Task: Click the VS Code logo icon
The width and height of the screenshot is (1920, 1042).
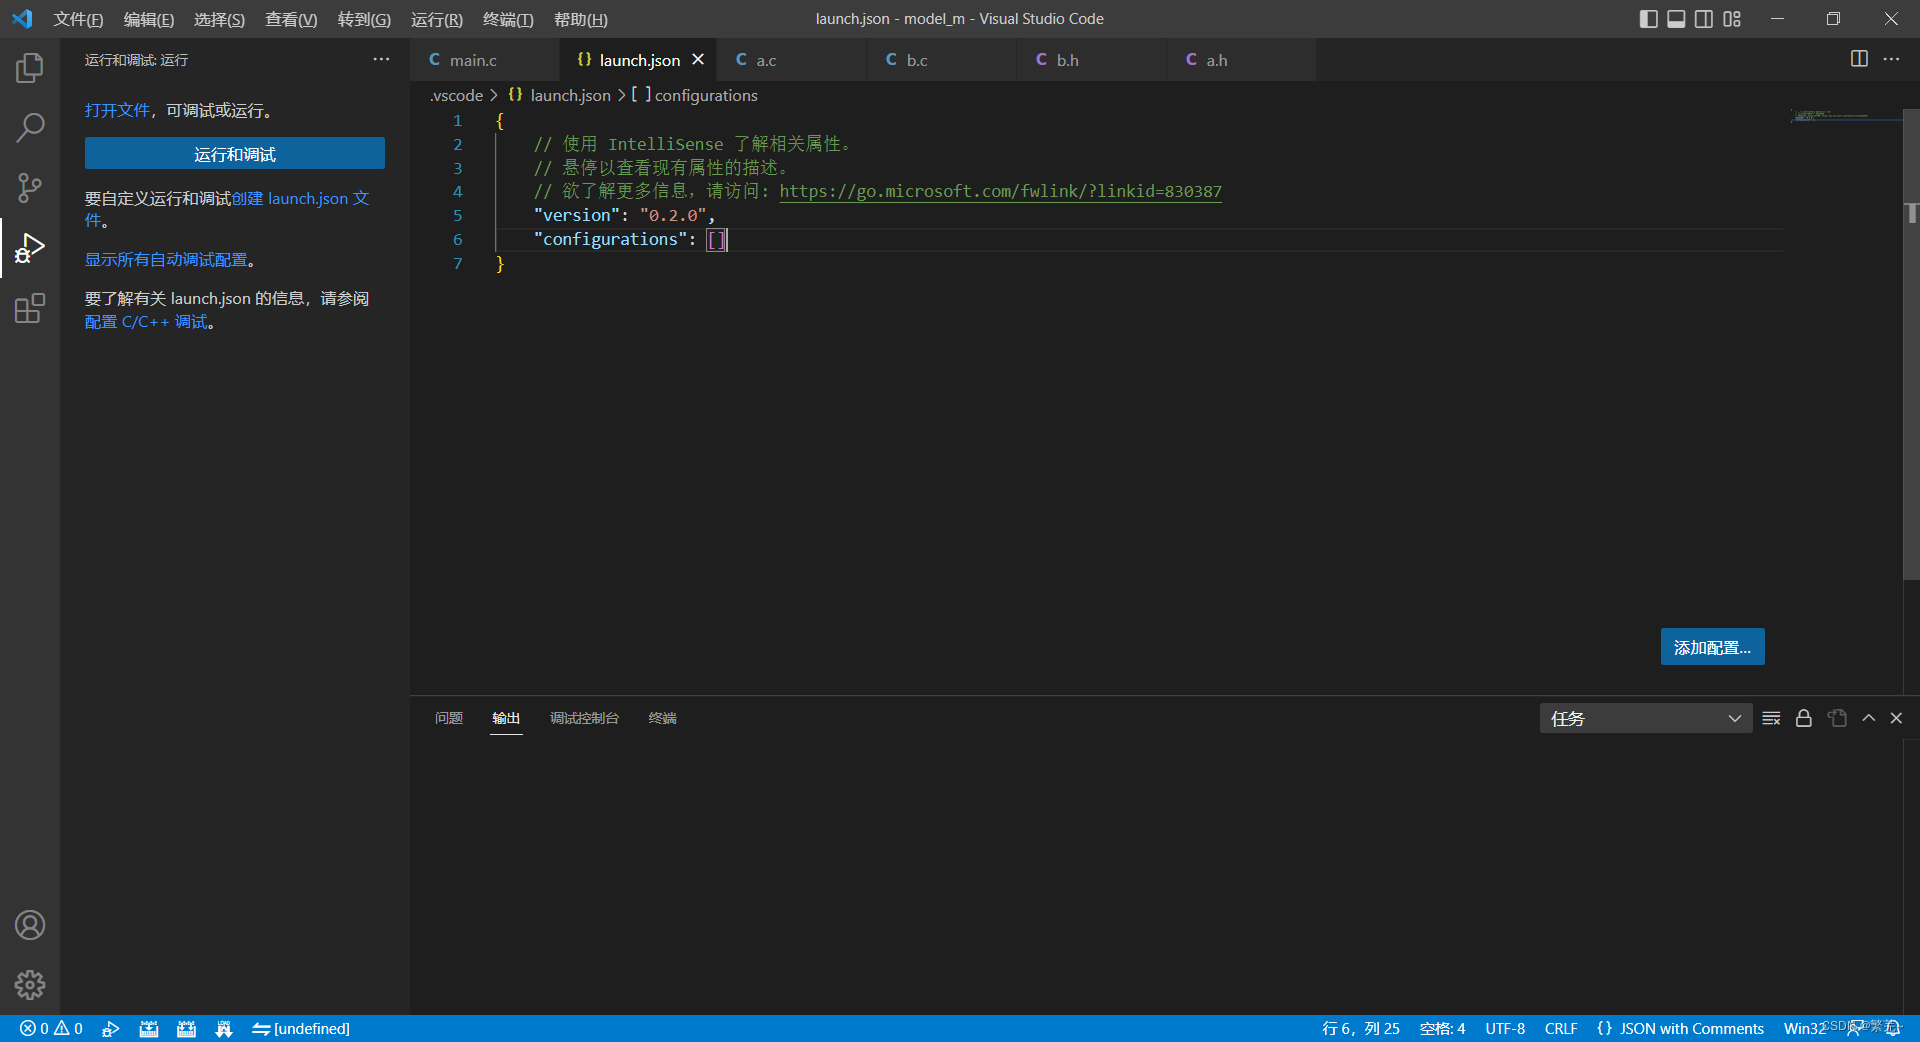Action: pos(22,19)
